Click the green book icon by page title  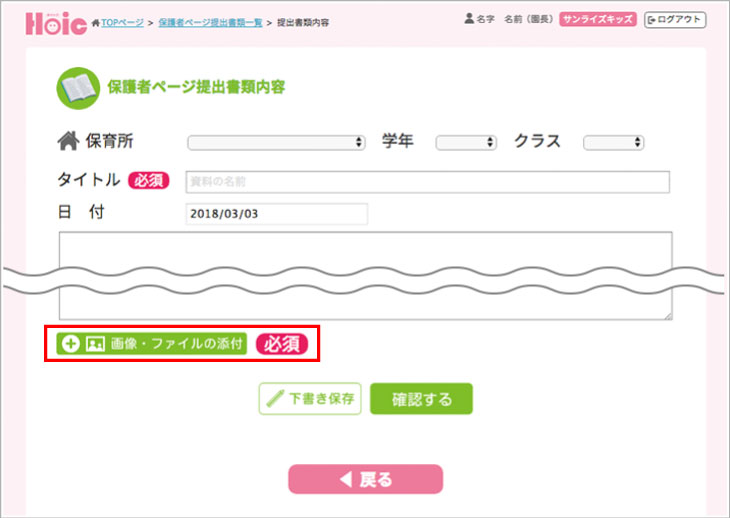(76, 87)
